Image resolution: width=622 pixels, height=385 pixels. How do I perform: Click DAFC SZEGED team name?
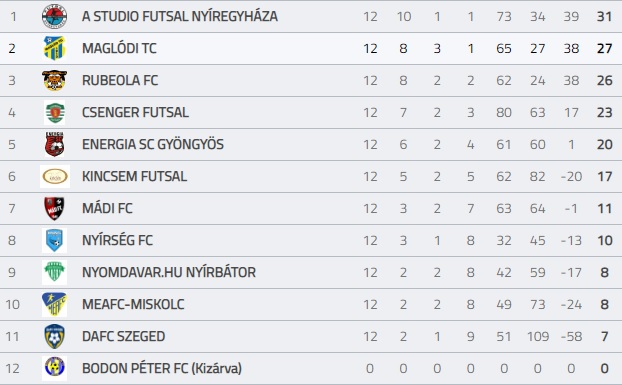[x=123, y=336]
